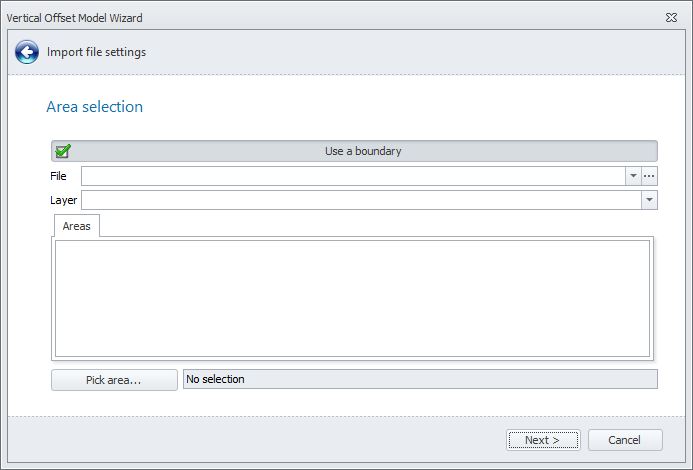693x470 pixels.
Task: Open the File dropdown arrow
Action: pos(633,176)
